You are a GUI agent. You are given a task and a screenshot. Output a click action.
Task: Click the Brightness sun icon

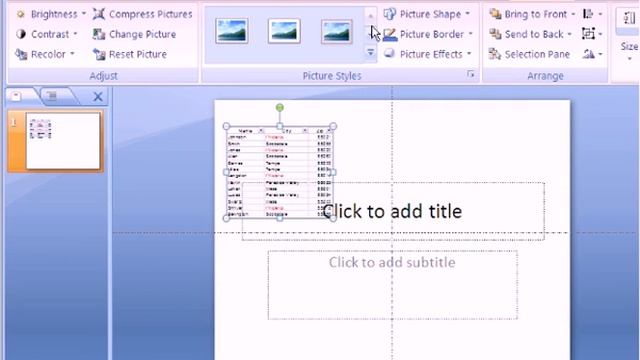coord(20,15)
